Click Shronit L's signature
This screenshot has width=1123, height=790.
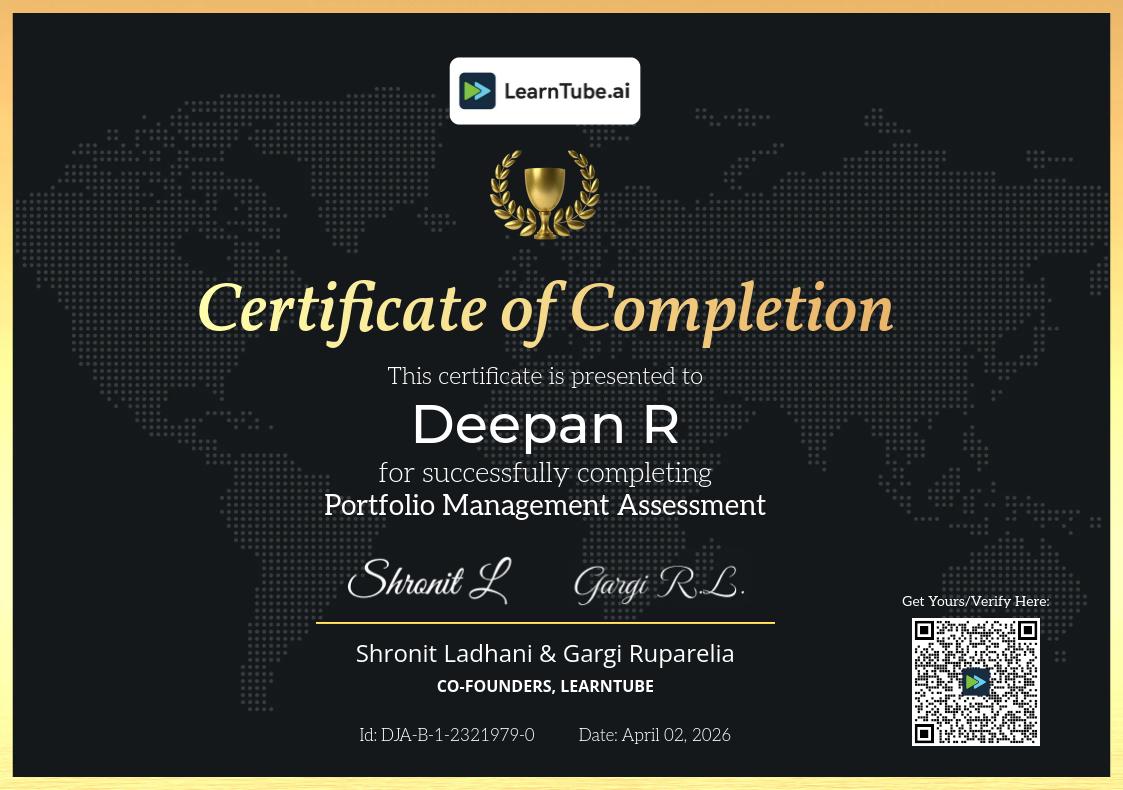pyautogui.click(x=429, y=580)
